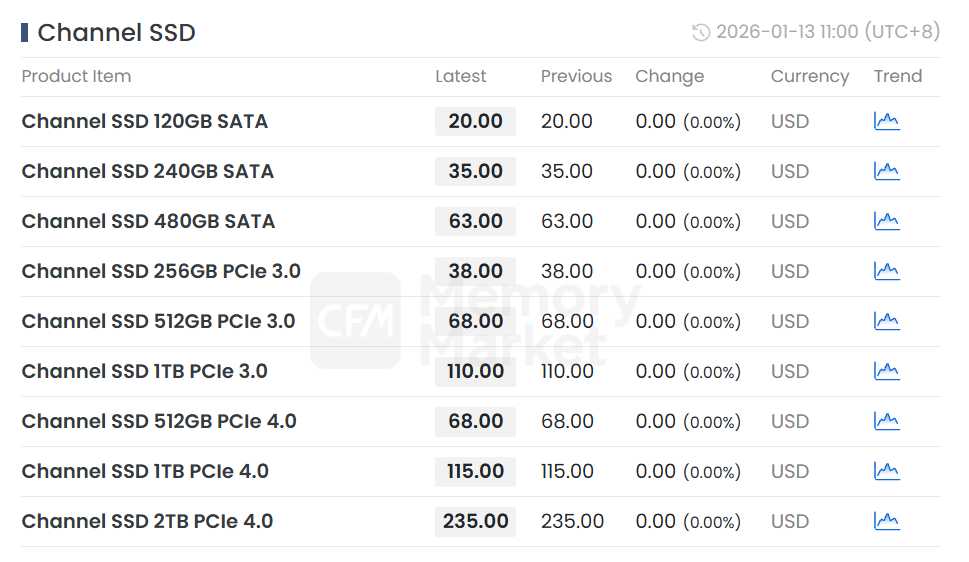Show trend chart for Channel SSD 480GB SATA
Screen dimensions: 969x562
[886, 221]
